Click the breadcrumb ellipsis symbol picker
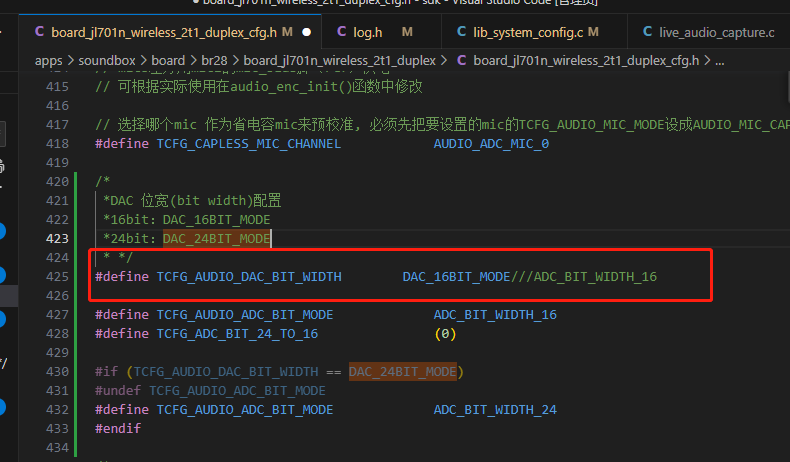 click(720, 61)
